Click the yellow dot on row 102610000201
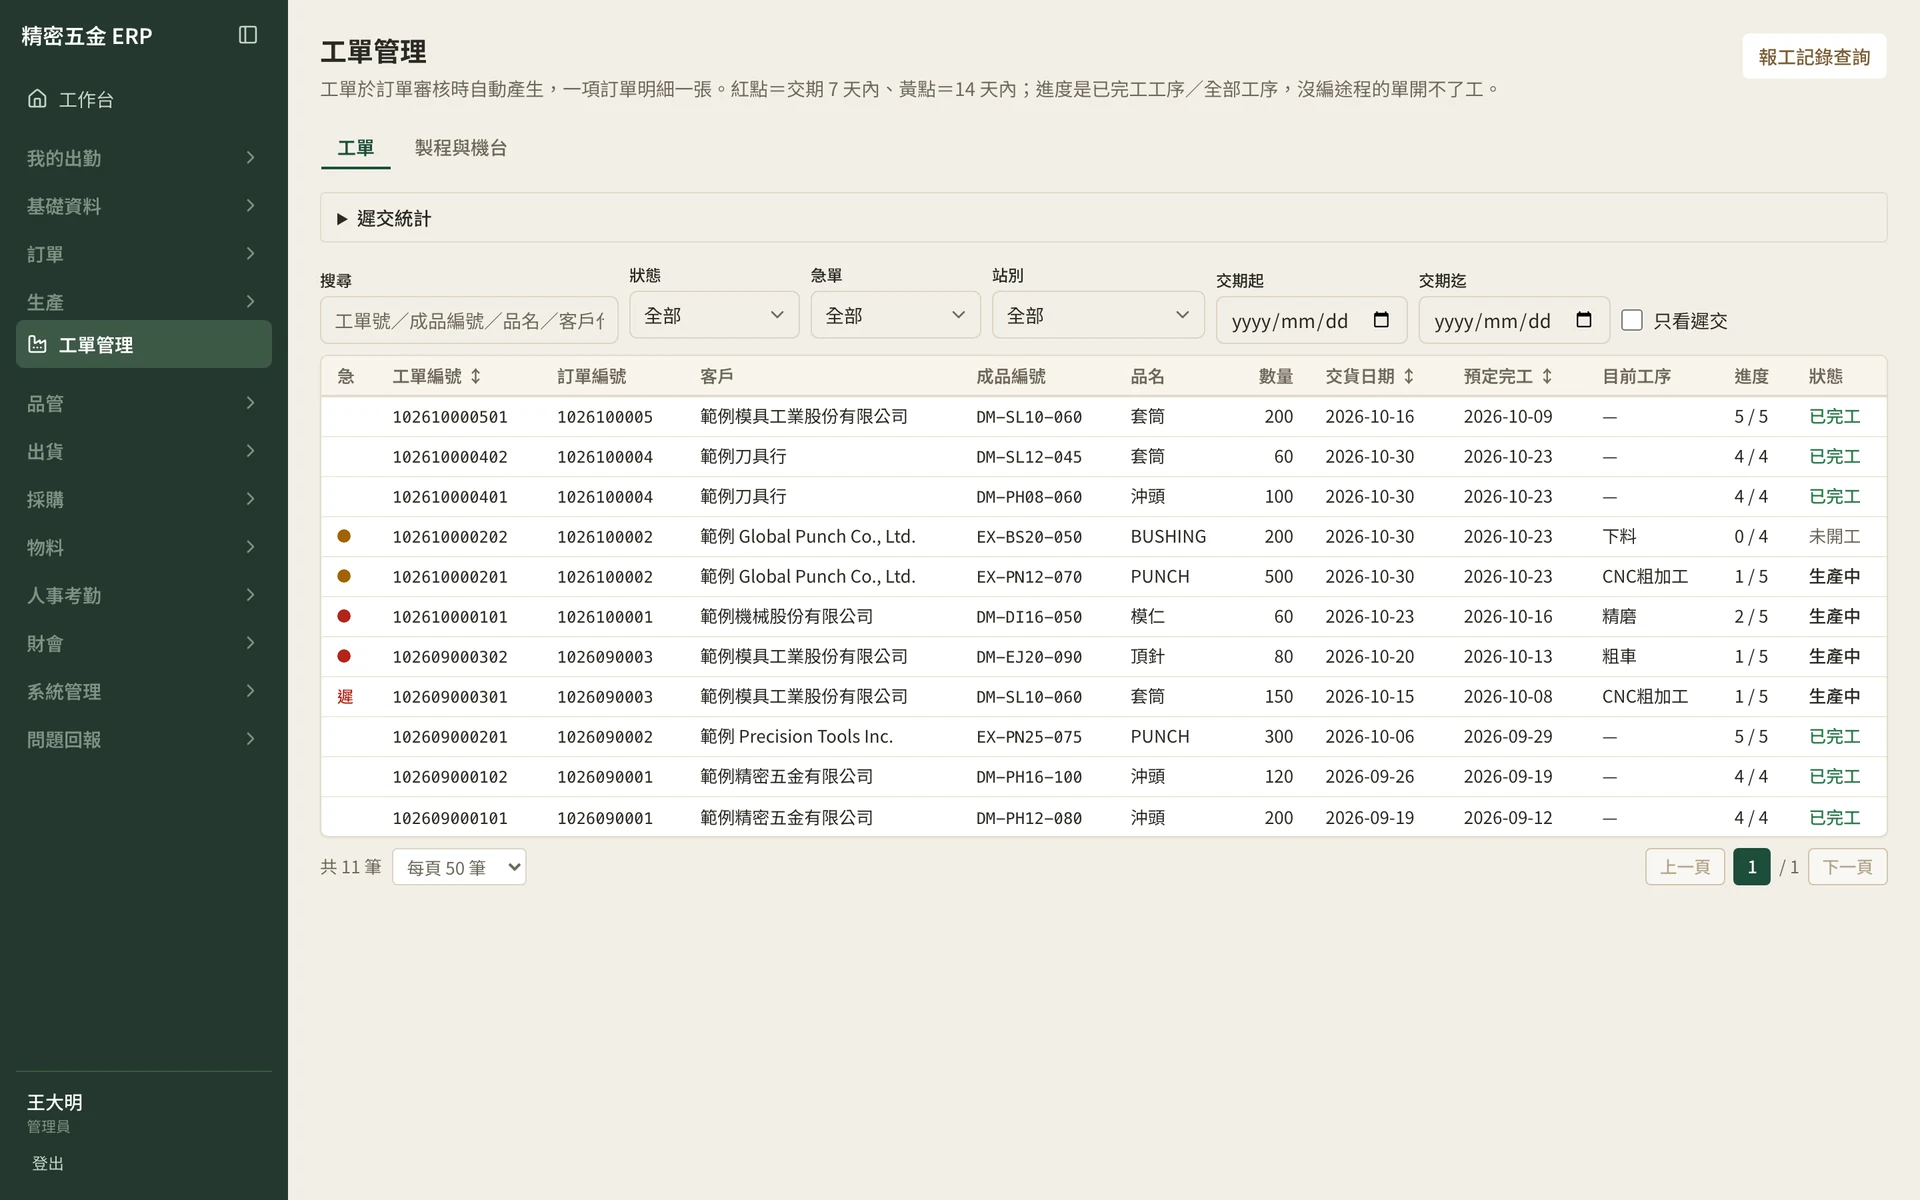The image size is (1920, 1200). (x=344, y=576)
